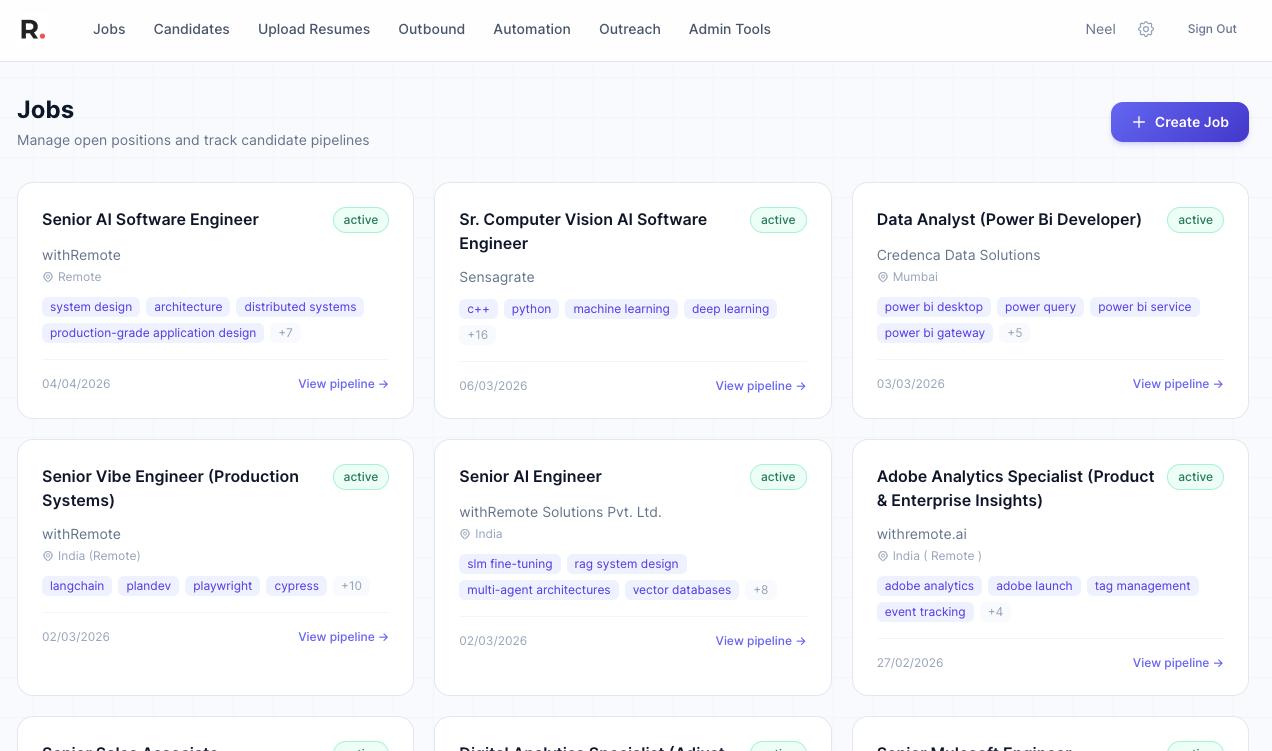Switch to the Outbound section

tap(432, 29)
